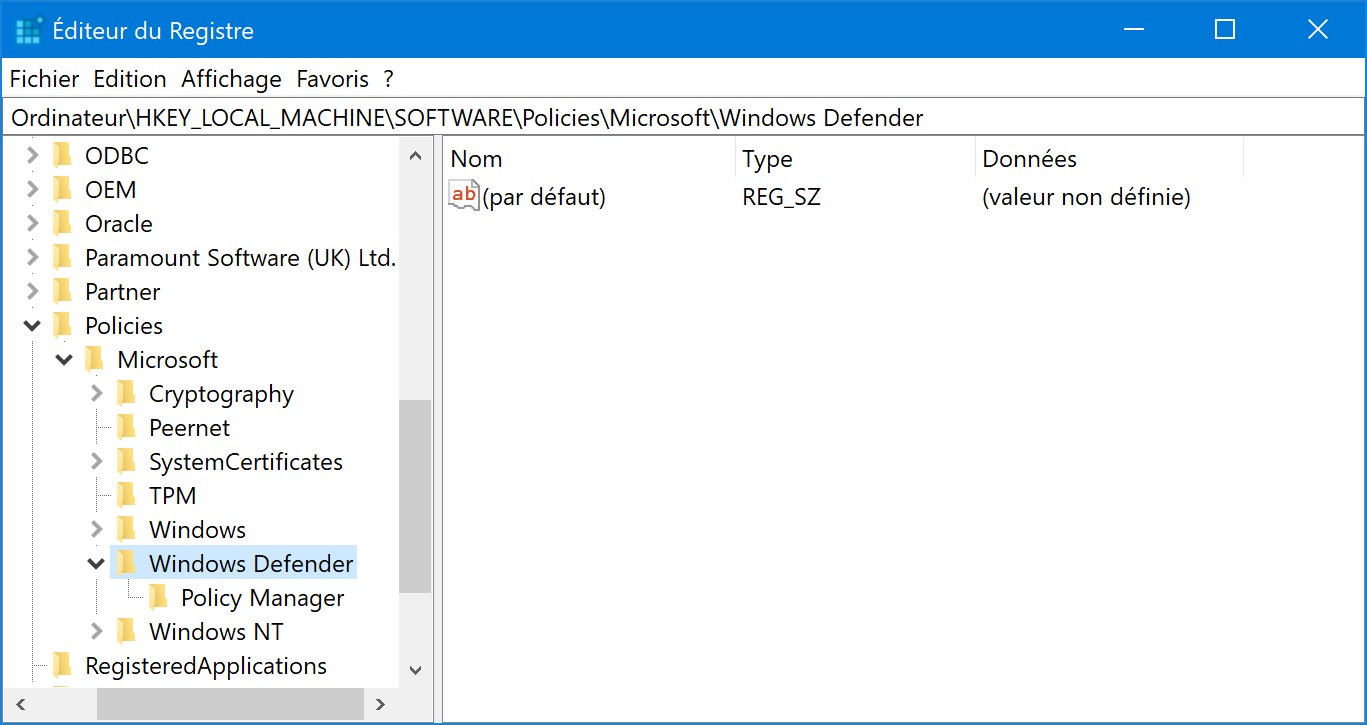
Task: Select the RegisteredApplications key label
Action: [206, 666]
